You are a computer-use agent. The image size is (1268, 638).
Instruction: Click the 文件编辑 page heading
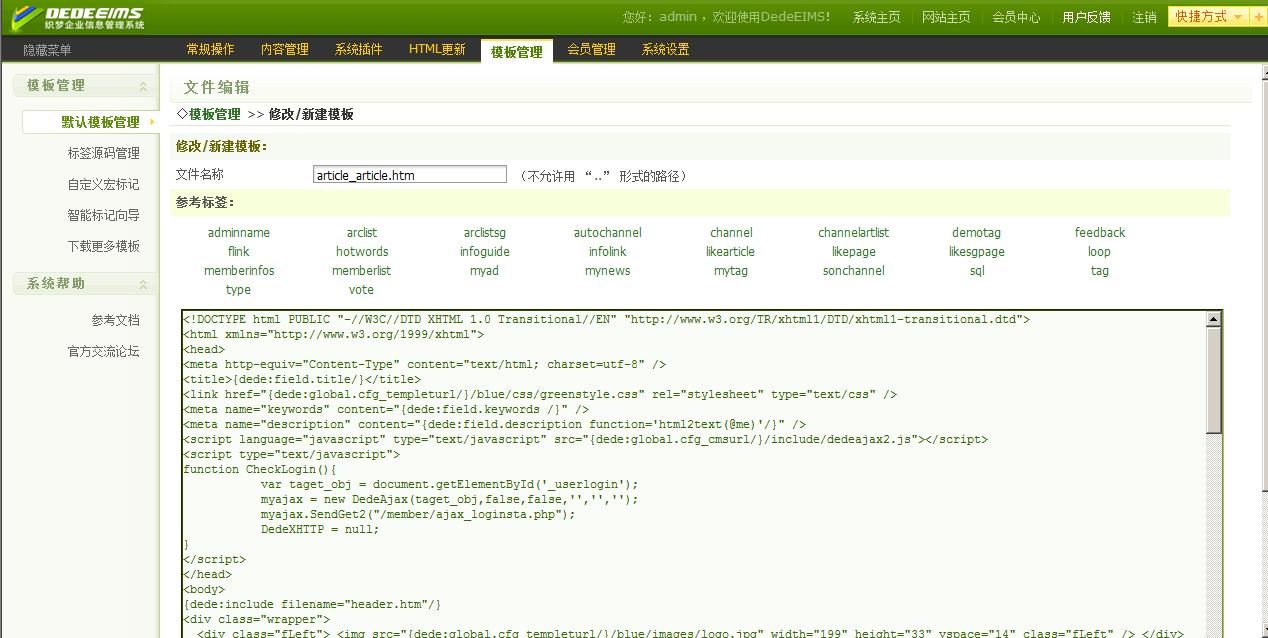tap(217, 88)
